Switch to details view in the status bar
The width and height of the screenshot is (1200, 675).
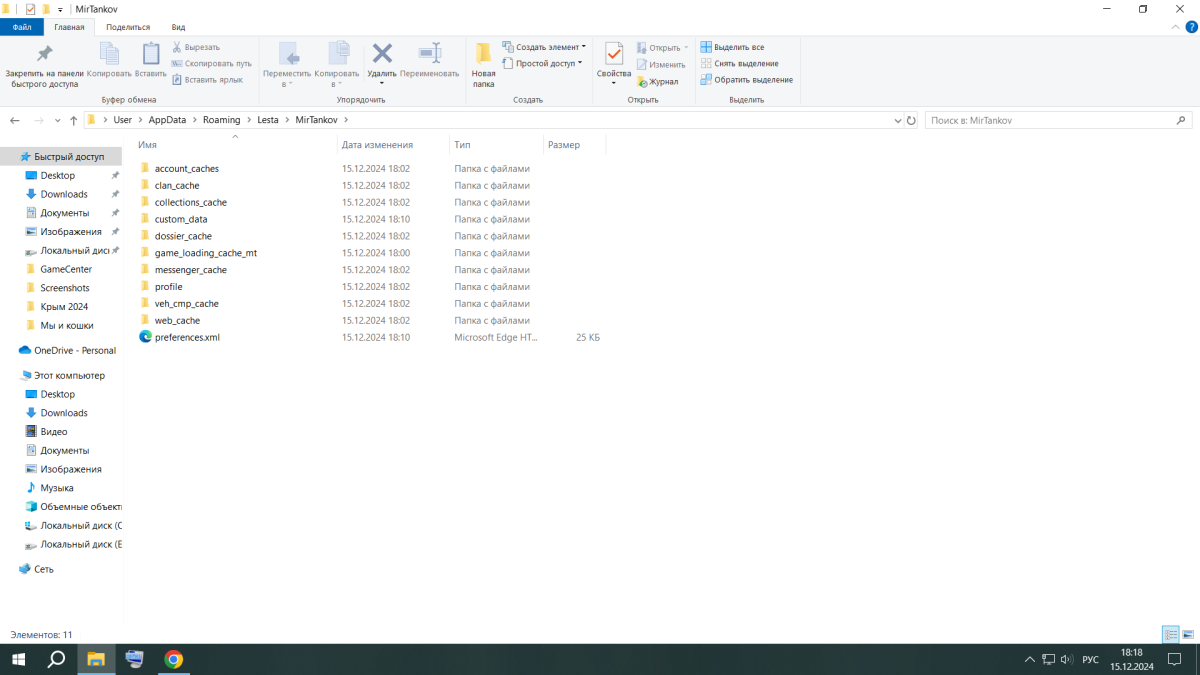click(x=1170, y=634)
